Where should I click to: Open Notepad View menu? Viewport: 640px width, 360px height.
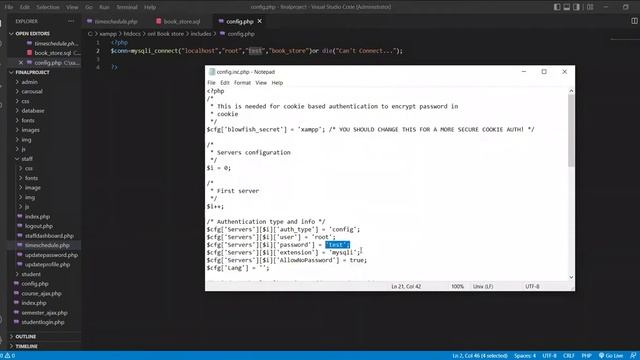261,83
